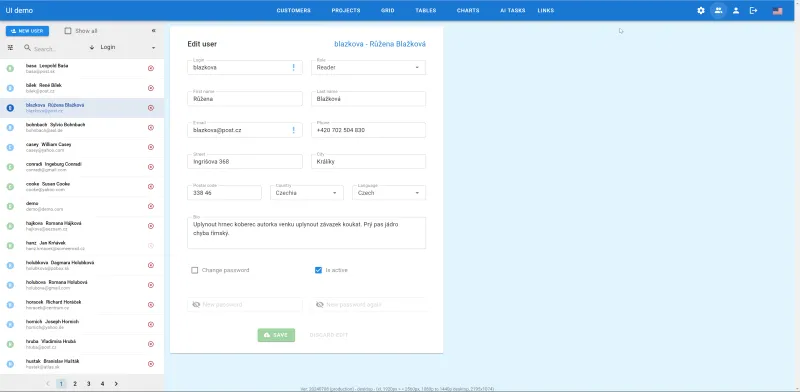Tick the Change password checkbox
The image size is (800, 392).
(194, 270)
